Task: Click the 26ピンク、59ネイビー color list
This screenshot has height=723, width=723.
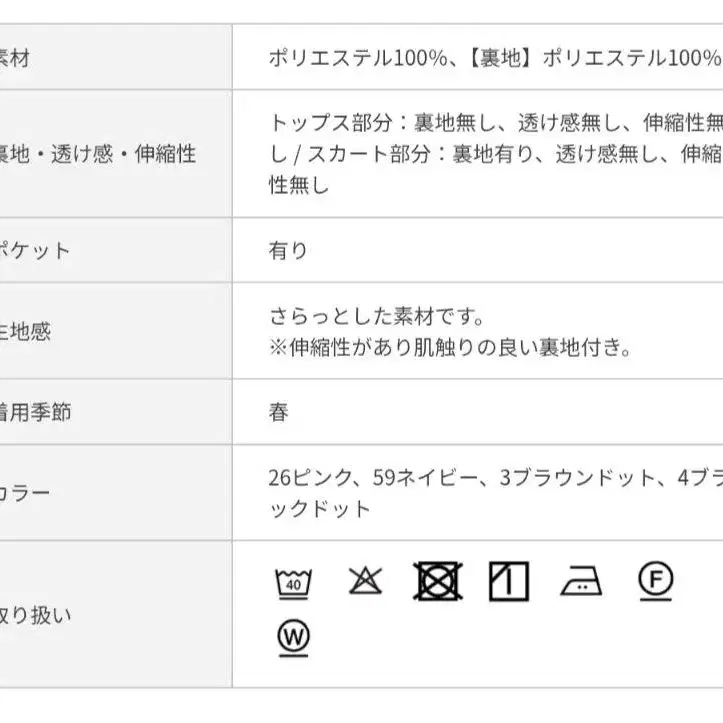Action: point(496,493)
